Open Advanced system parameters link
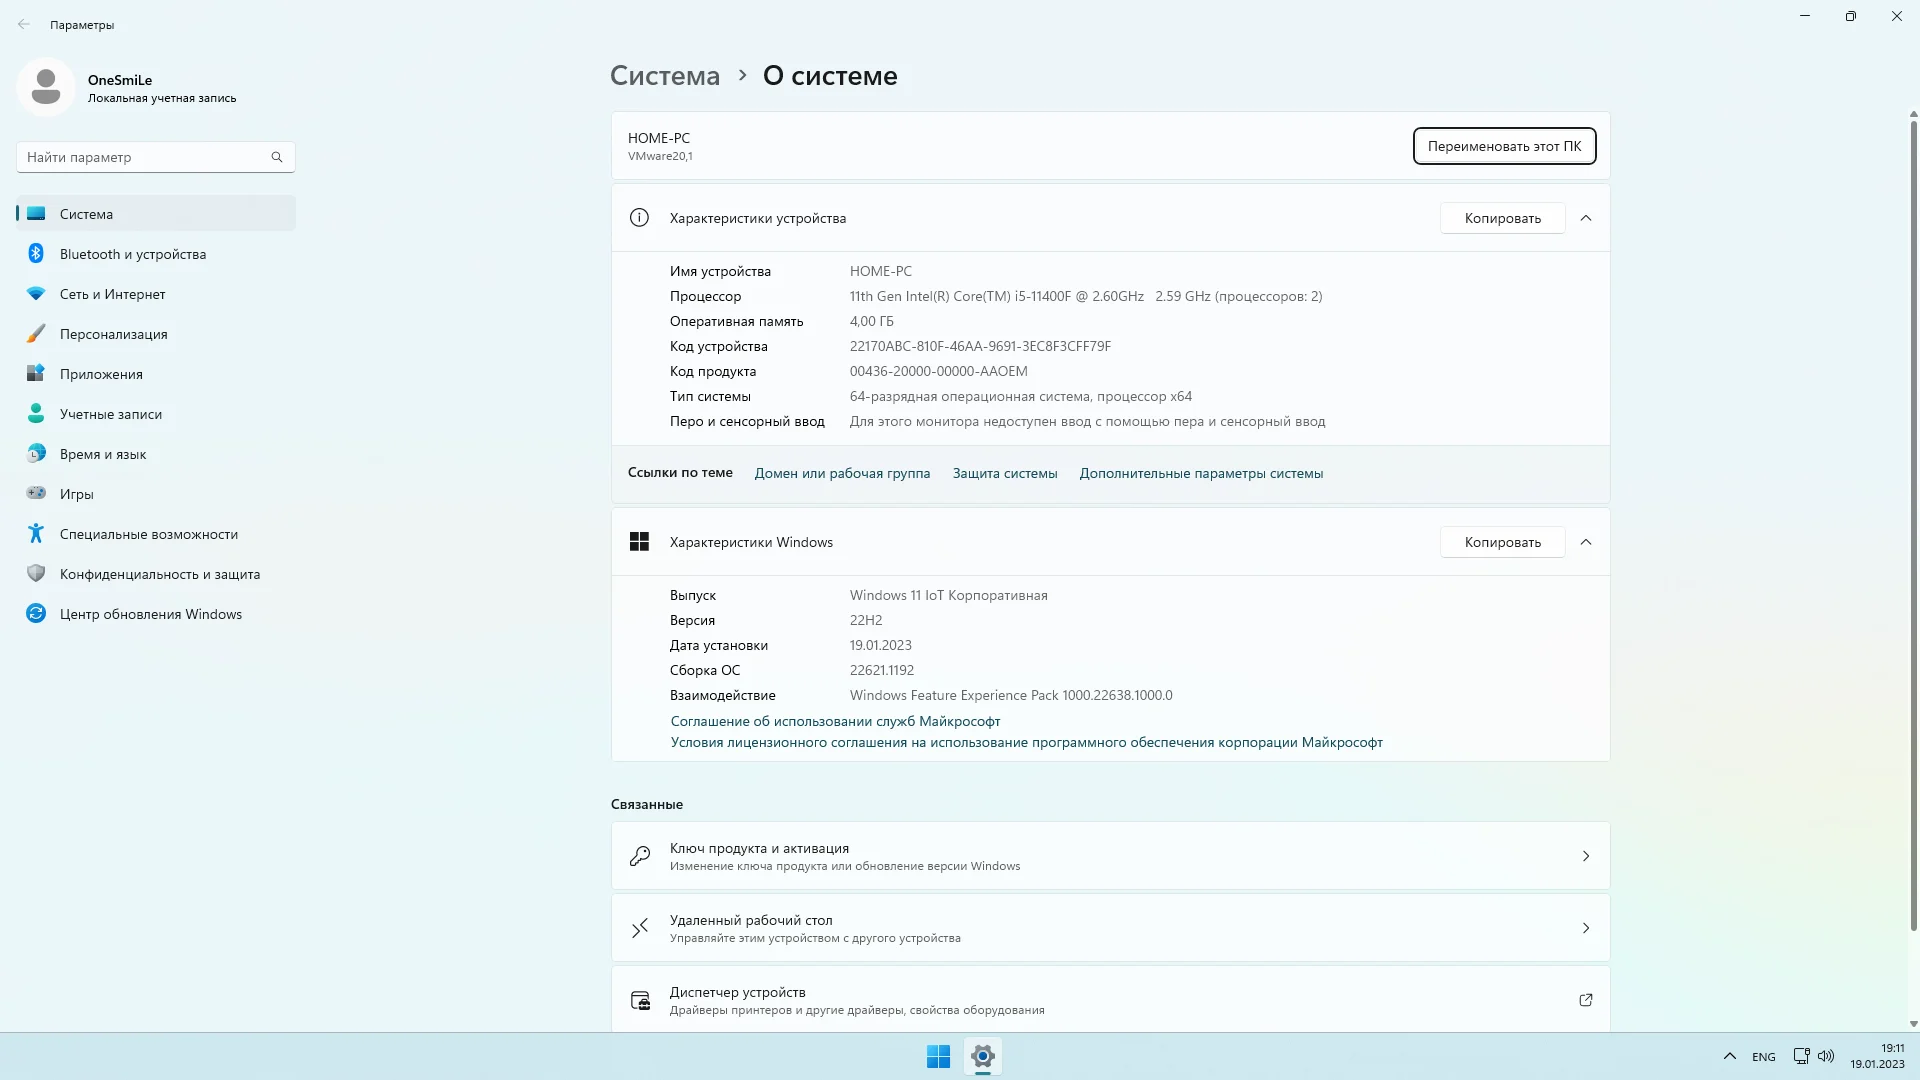 tap(1201, 473)
